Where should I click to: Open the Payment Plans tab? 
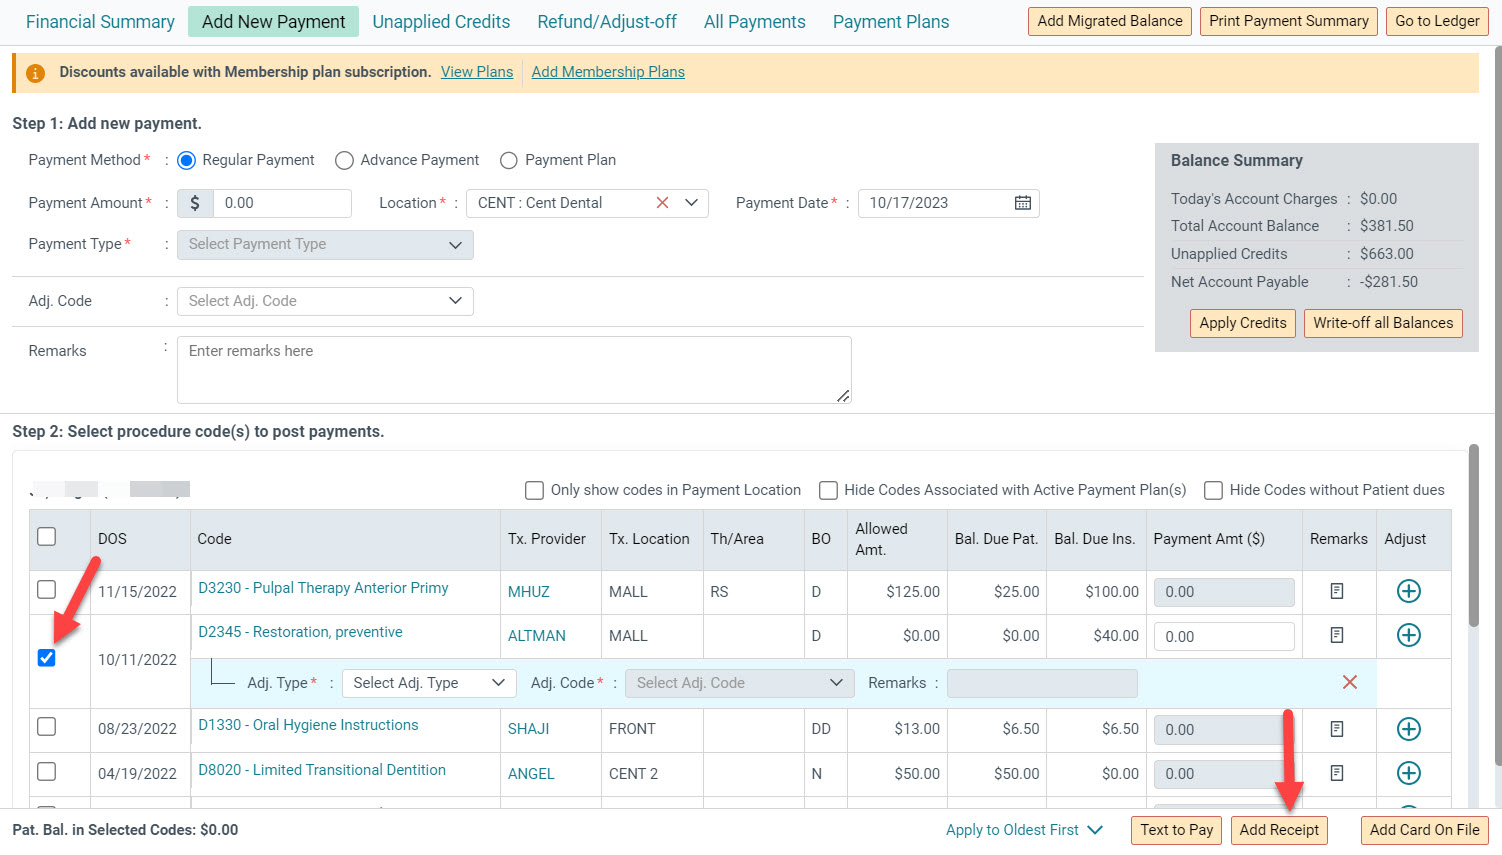coord(891,22)
